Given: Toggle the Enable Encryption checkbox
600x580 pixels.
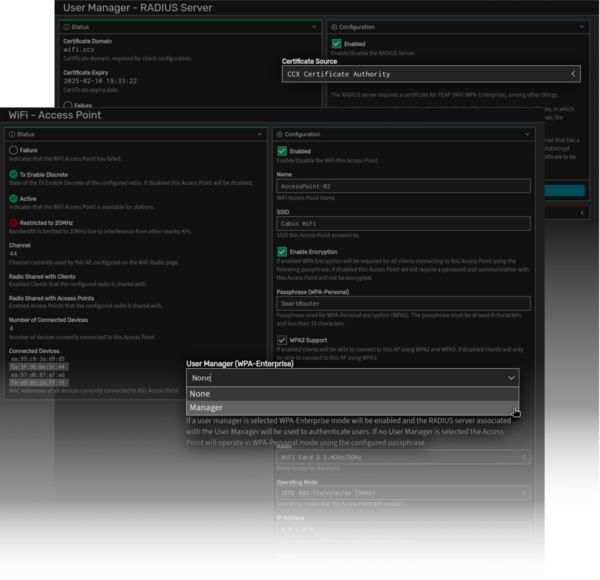Looking at the screenshot, I should point(282,252).
